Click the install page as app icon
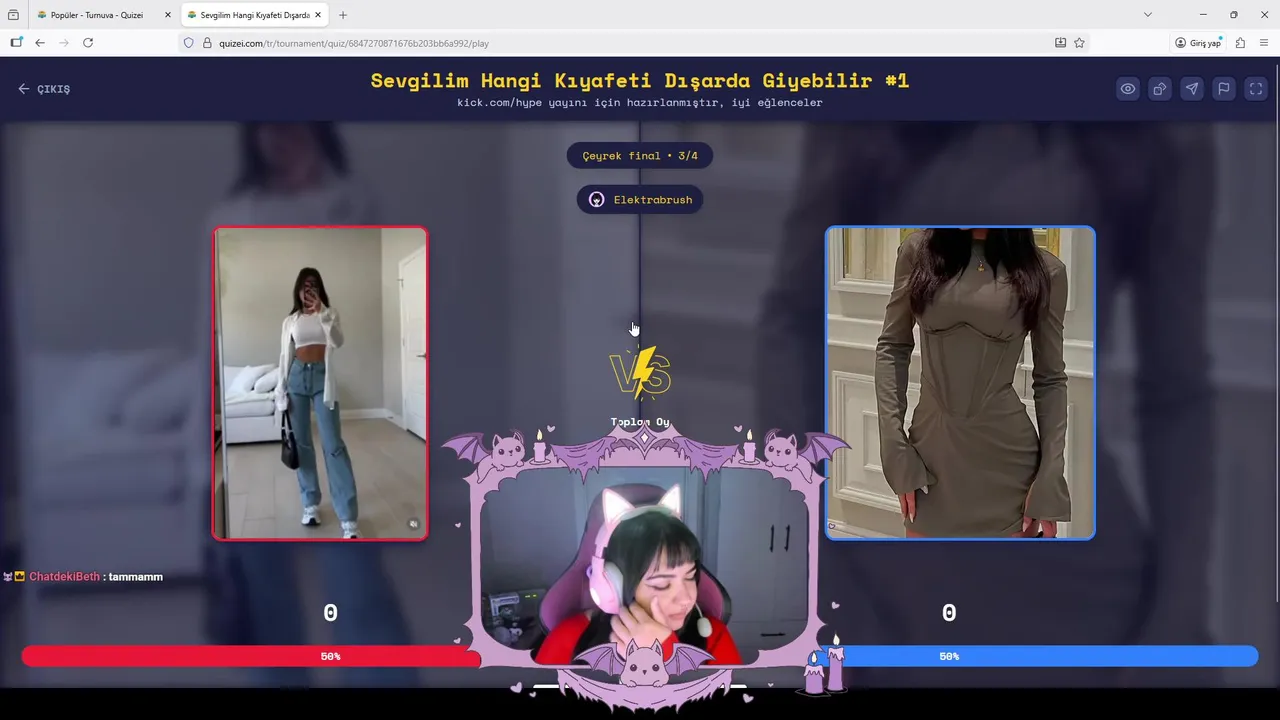 coord(1060,43)
